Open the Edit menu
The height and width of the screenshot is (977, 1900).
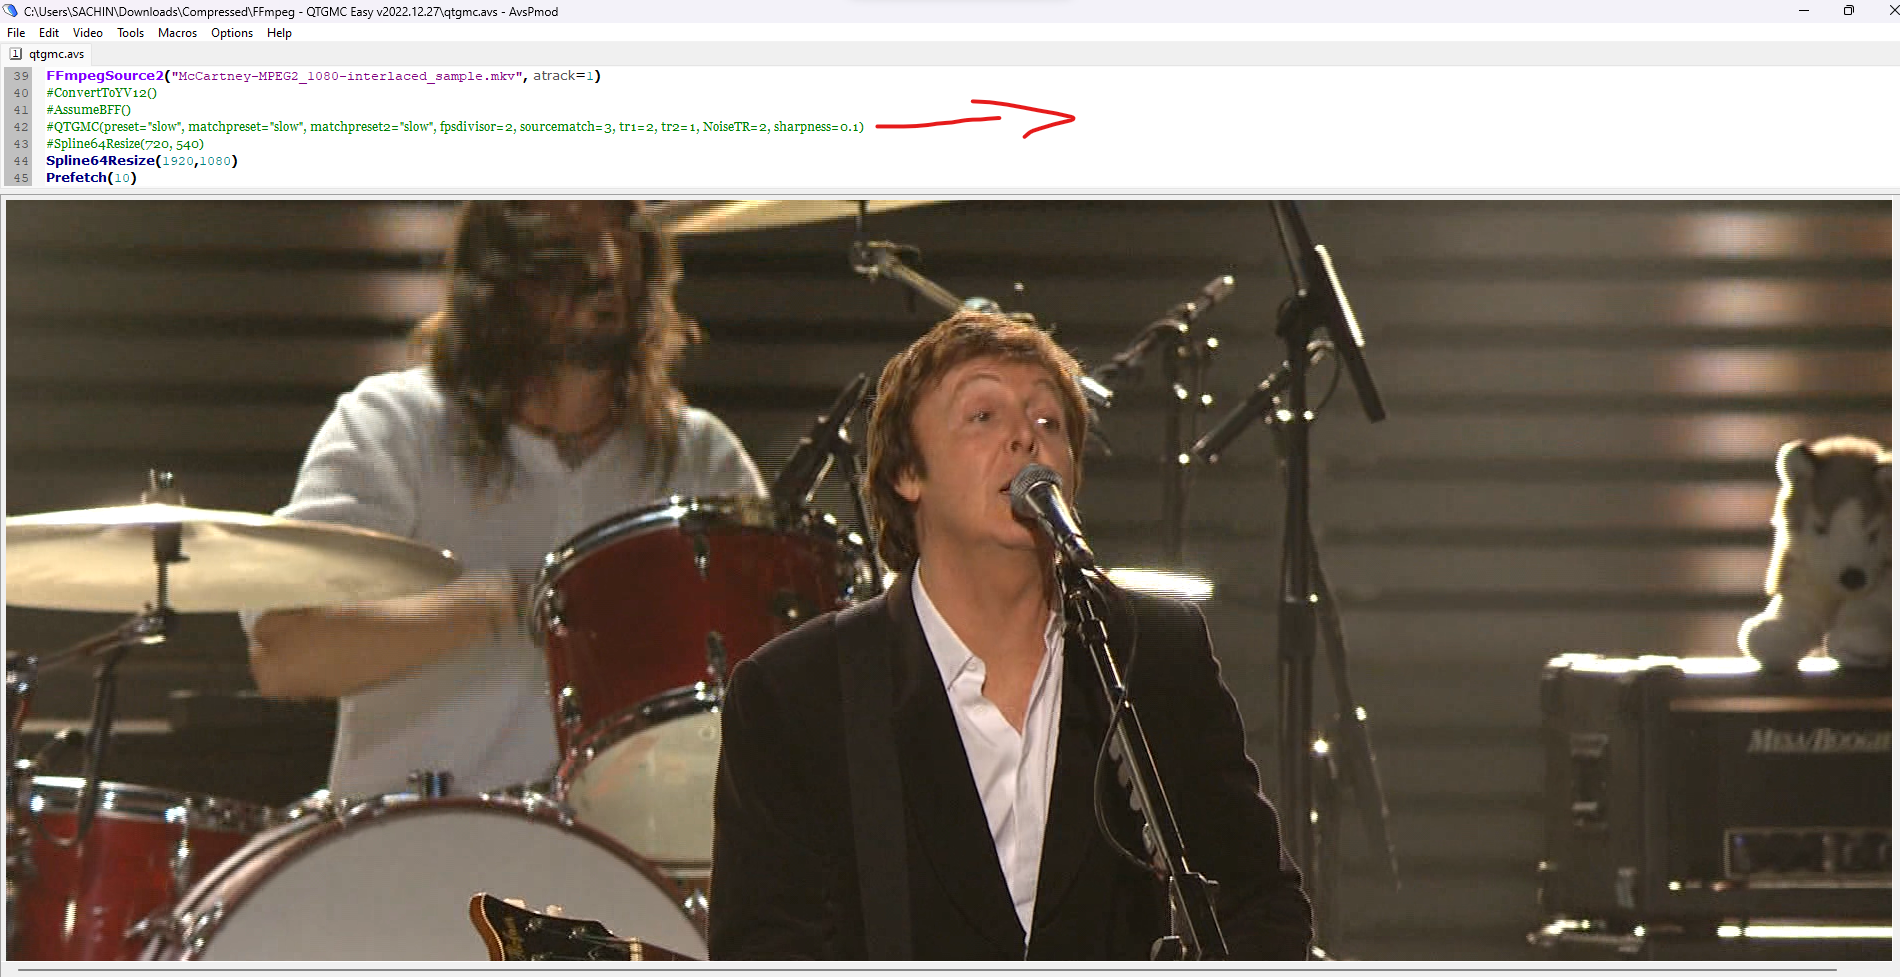click(49, 33)
